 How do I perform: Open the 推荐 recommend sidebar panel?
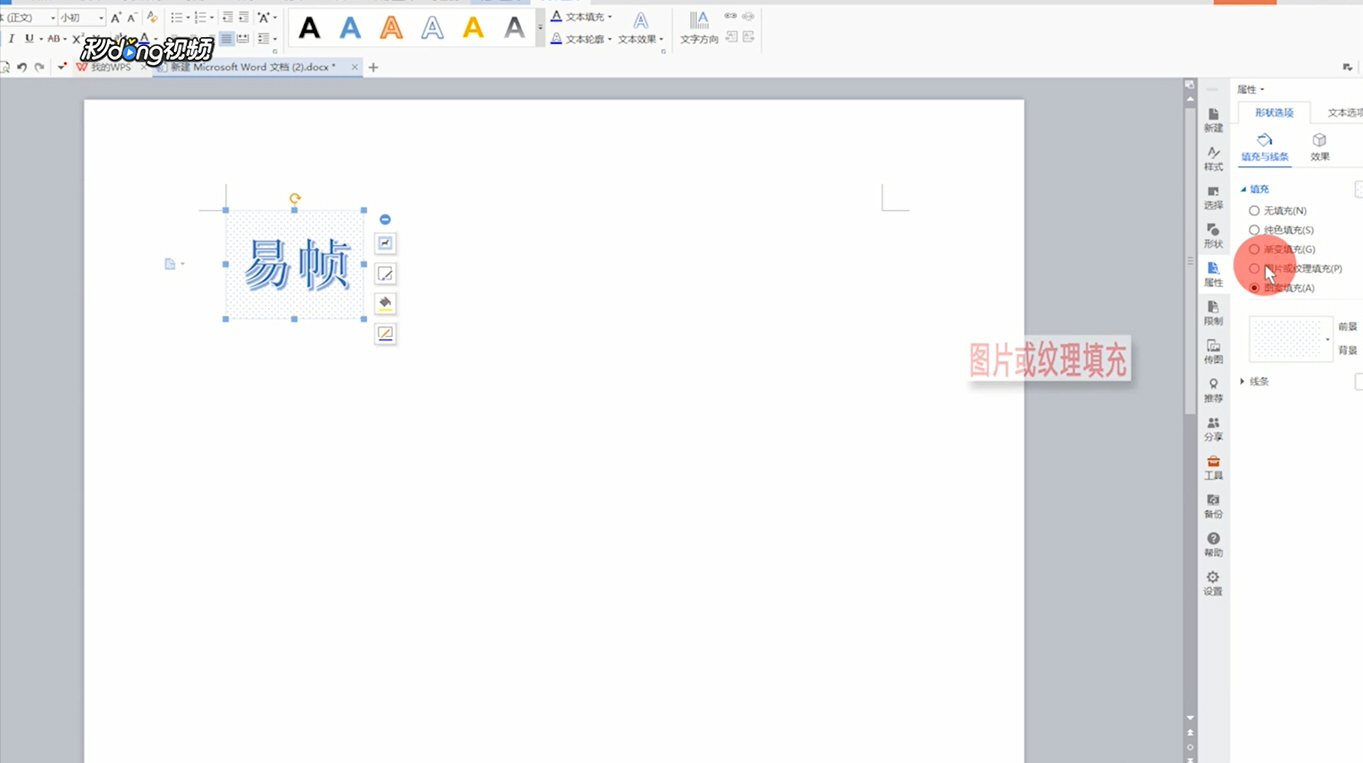[x=1213, y=390]
